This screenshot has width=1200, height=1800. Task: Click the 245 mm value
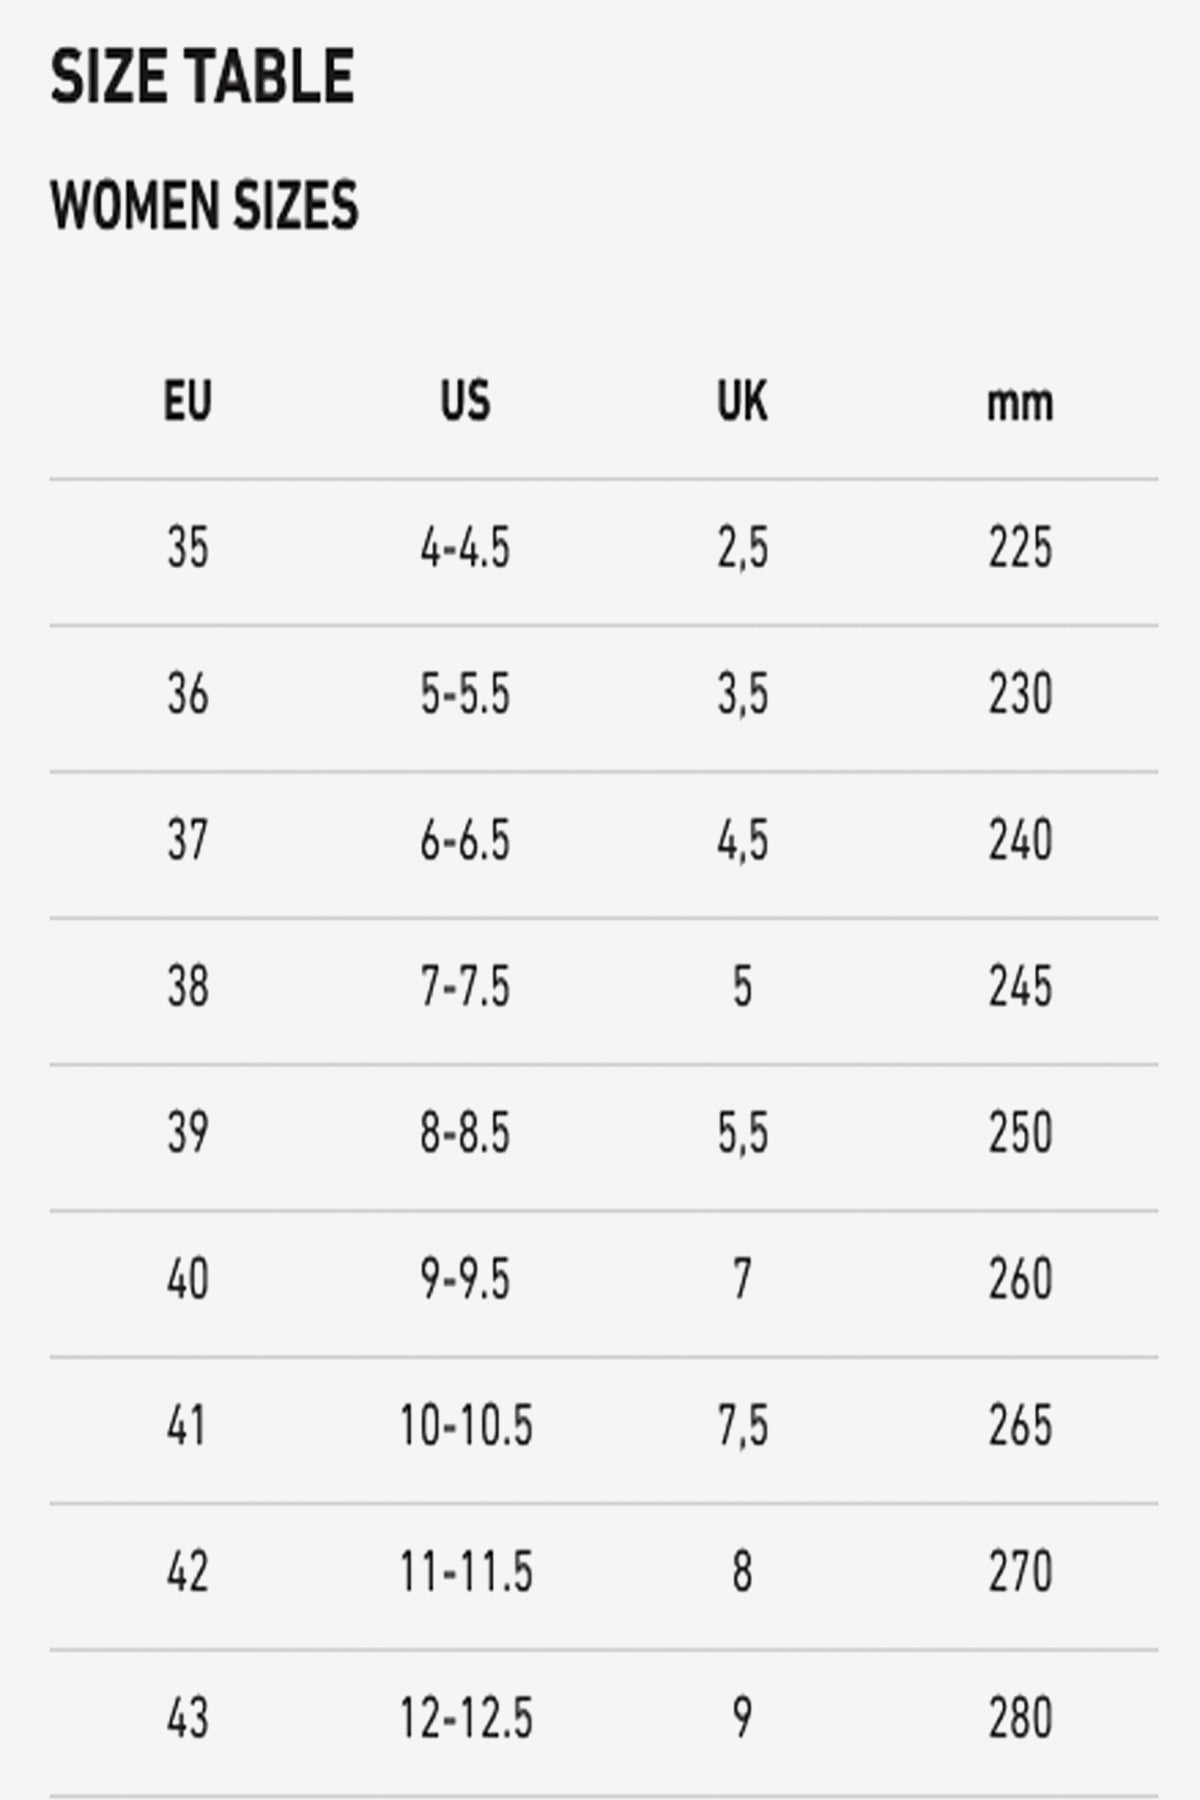point(1021,987)
